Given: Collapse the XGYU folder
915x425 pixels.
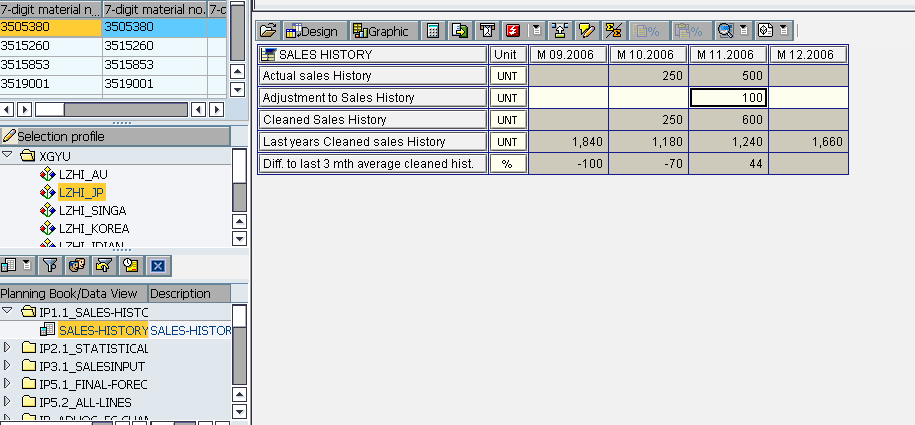Looking at the screenshot, I should pyautogui.click(x=8, y=156).
